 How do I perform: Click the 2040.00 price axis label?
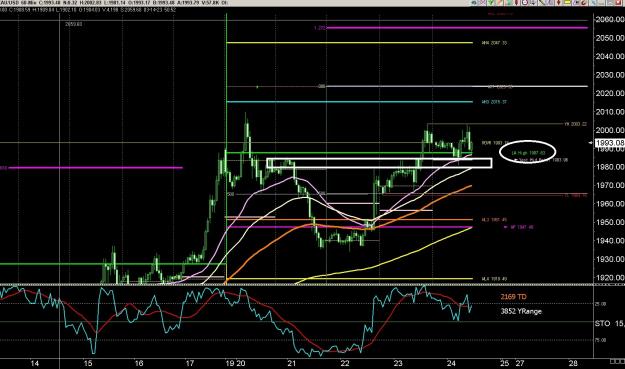[610, 56]
